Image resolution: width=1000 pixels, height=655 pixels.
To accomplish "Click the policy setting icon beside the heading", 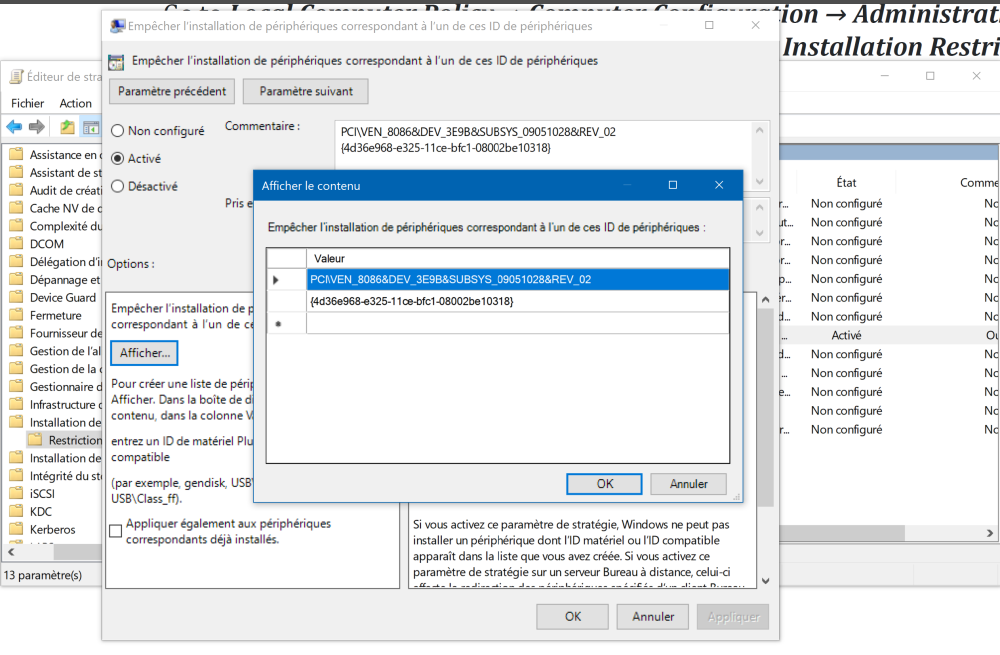I will (x=116, y=61).
